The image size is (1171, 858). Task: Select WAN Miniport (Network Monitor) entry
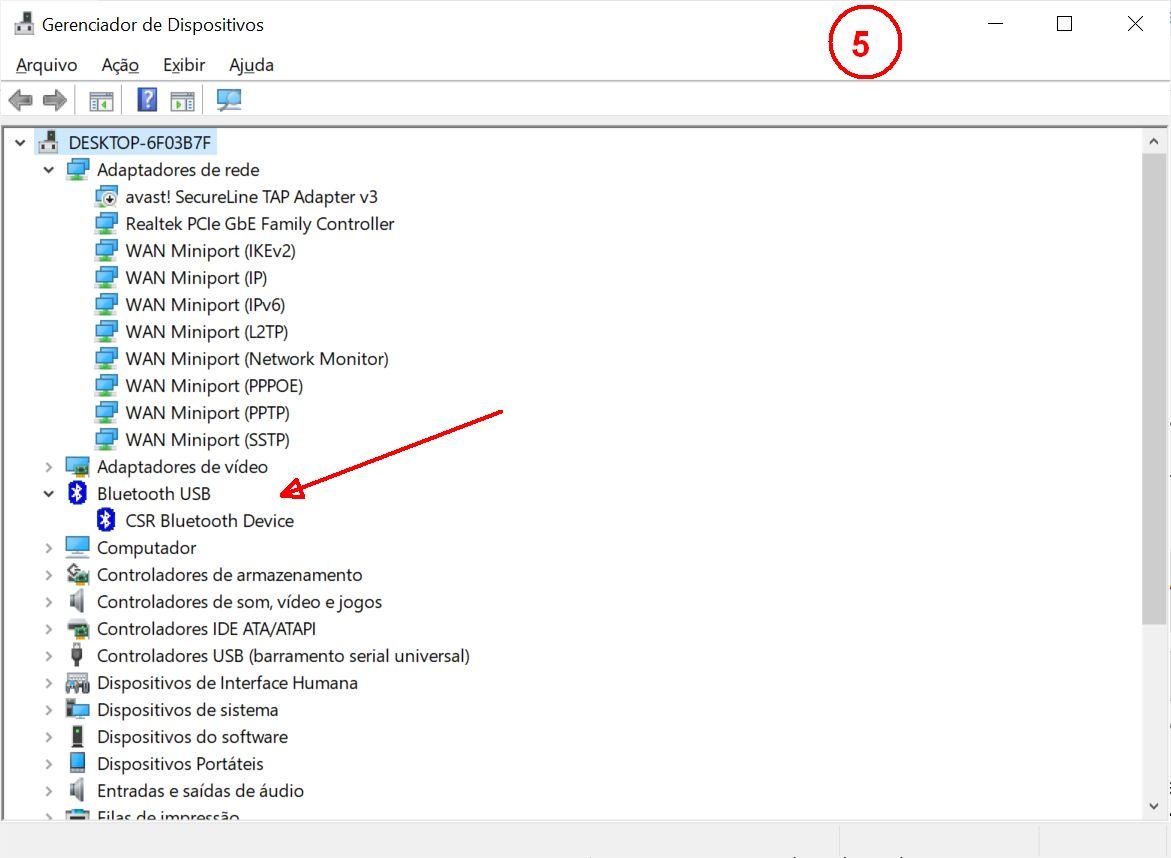pyautogui.click(x=257, y=358)
